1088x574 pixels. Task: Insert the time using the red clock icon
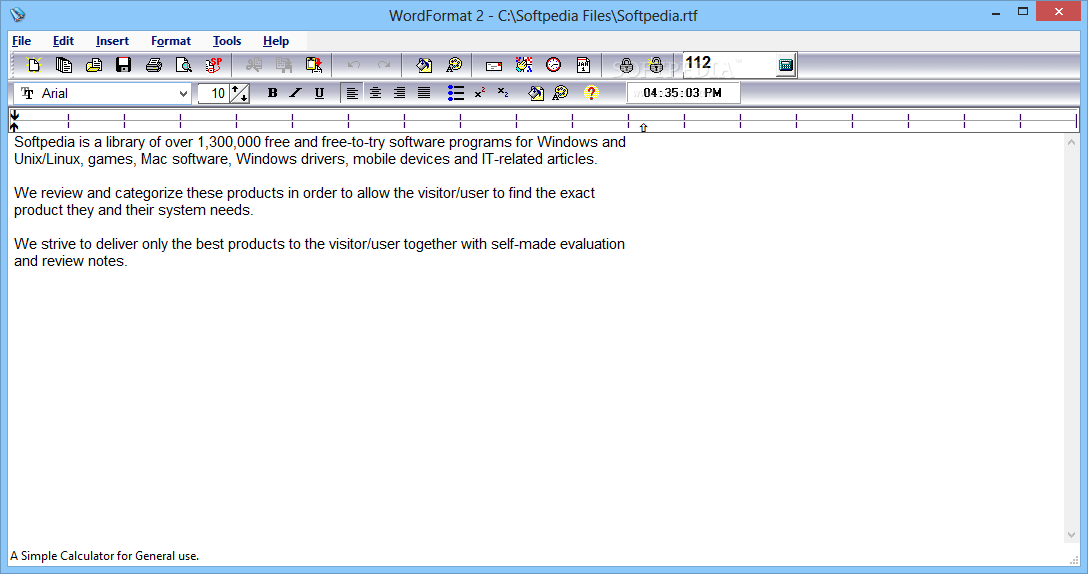(x=554, y=65)
